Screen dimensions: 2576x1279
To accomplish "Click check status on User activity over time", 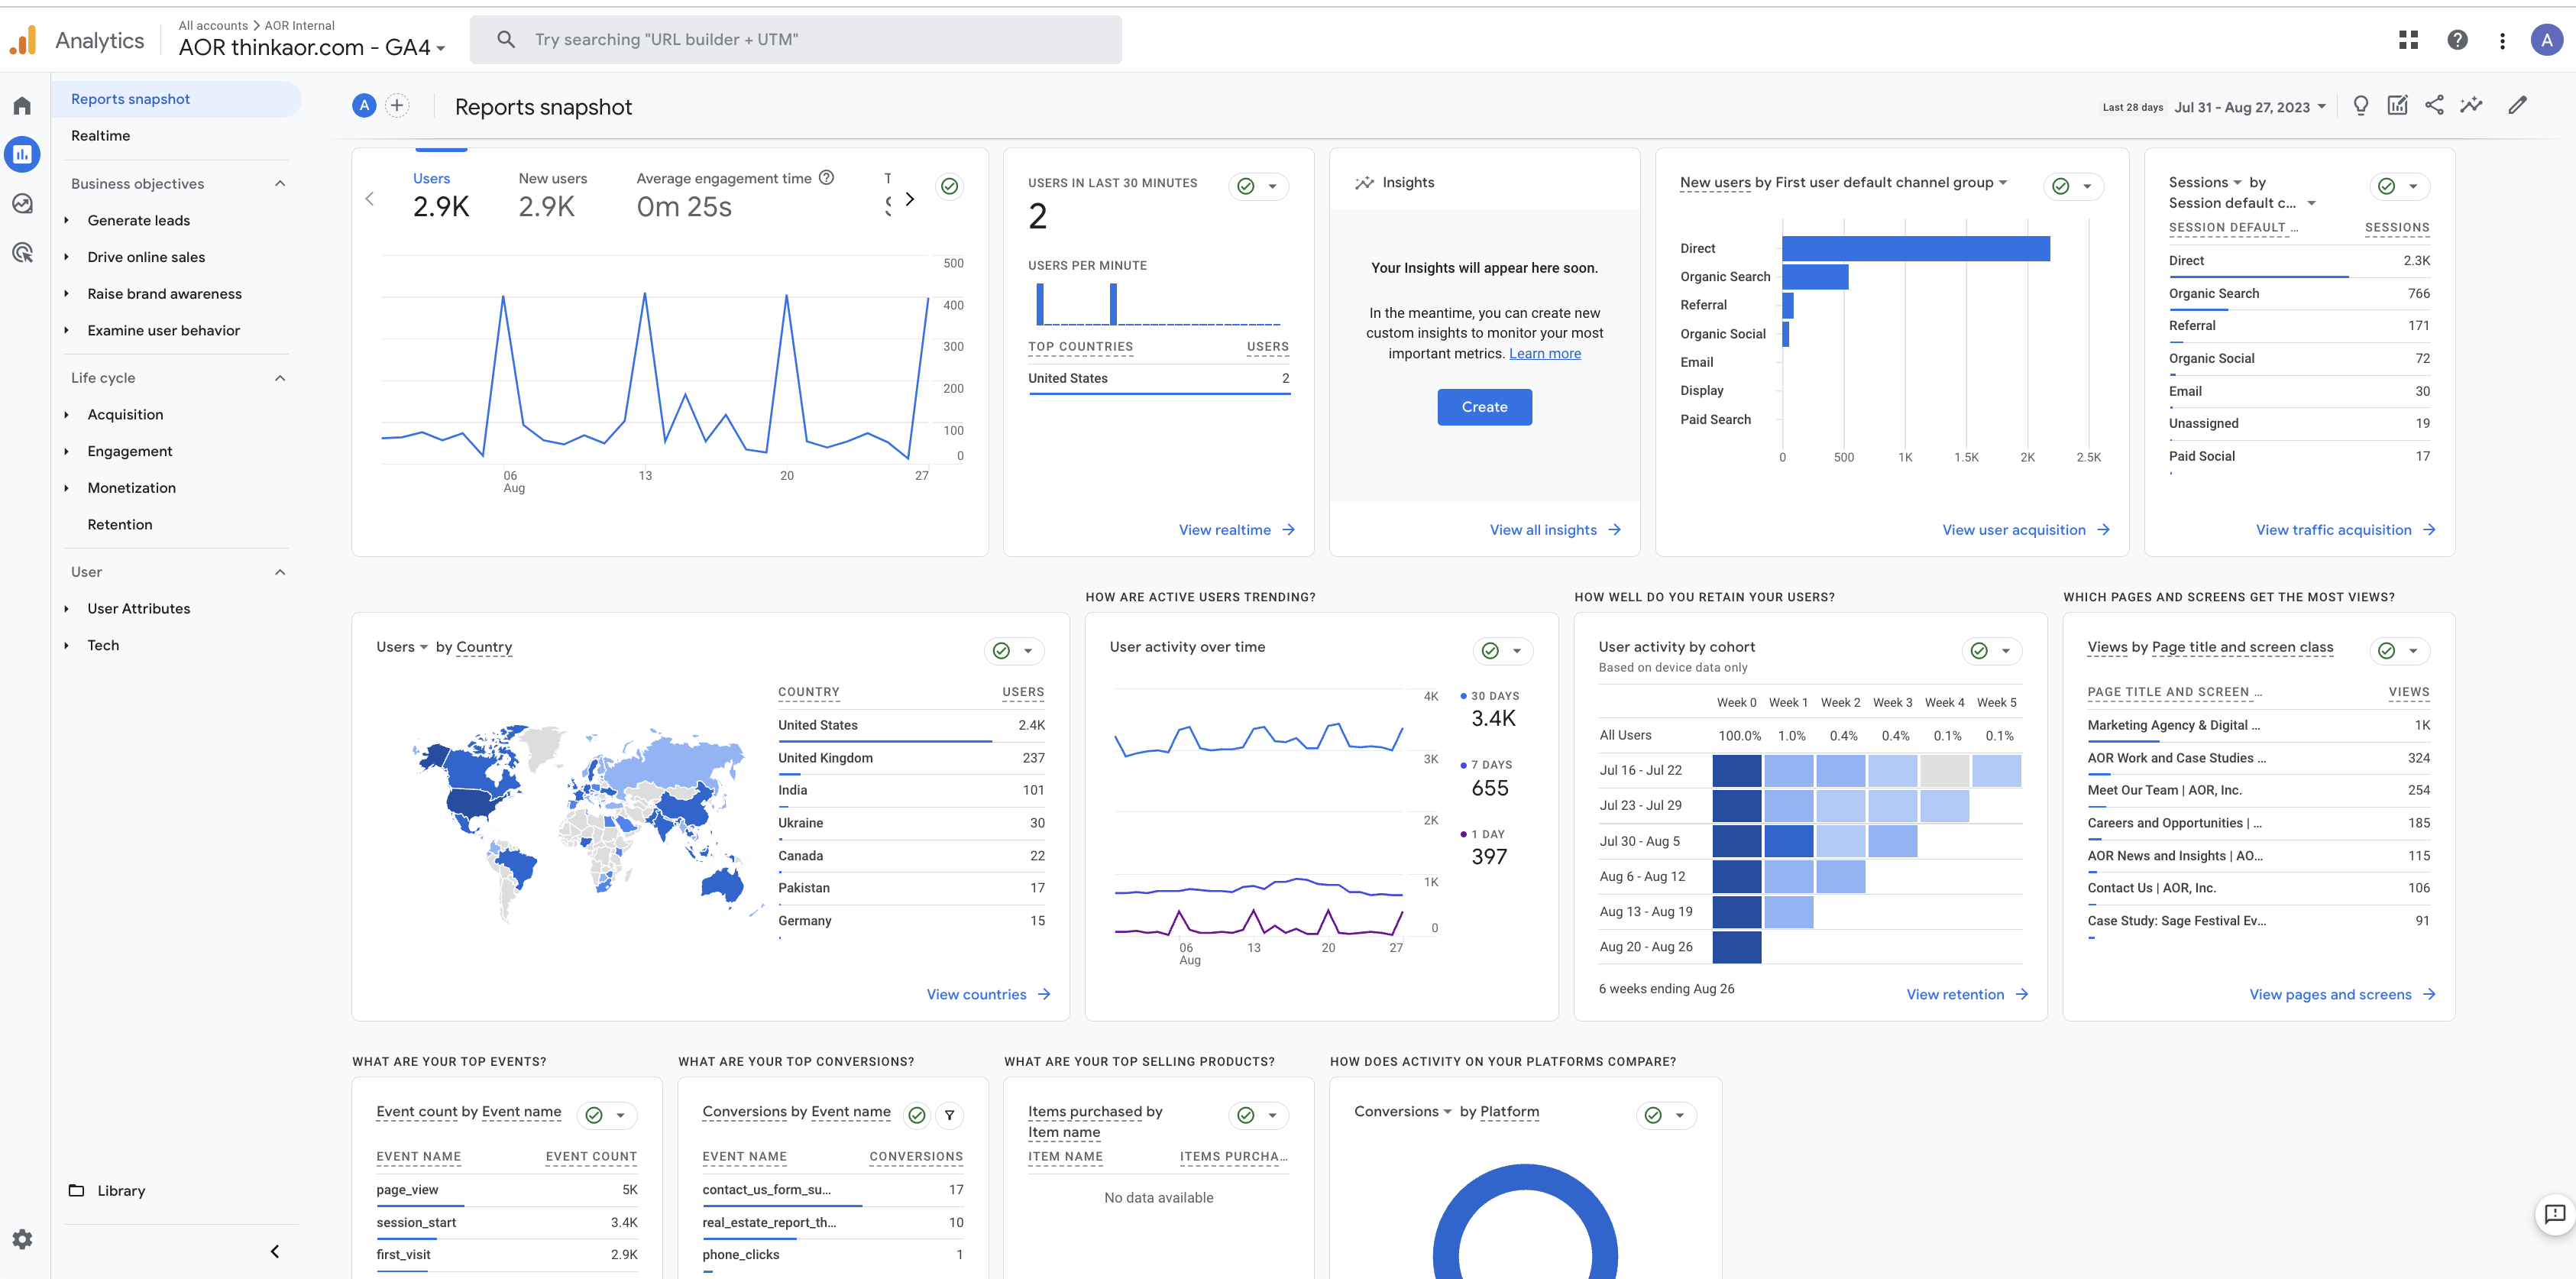I will coord(1490,651).
